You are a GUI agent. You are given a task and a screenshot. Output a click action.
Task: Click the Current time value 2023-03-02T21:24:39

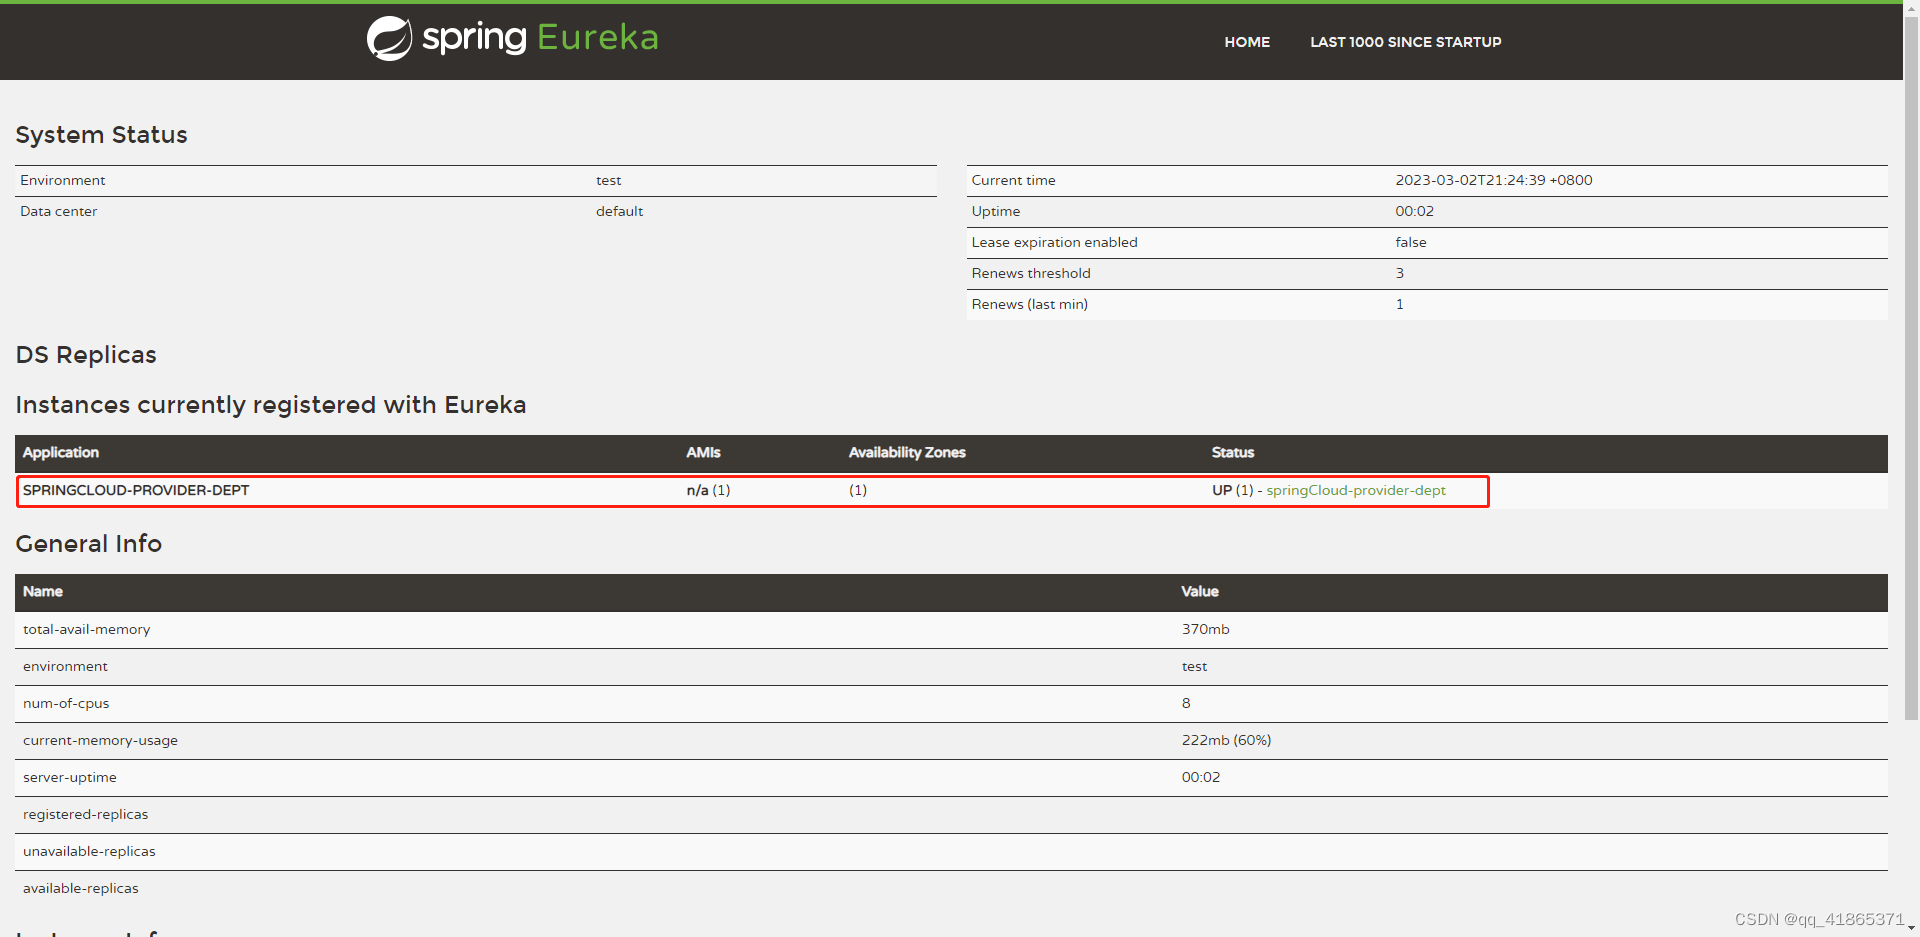click(x=1494, y=180)
